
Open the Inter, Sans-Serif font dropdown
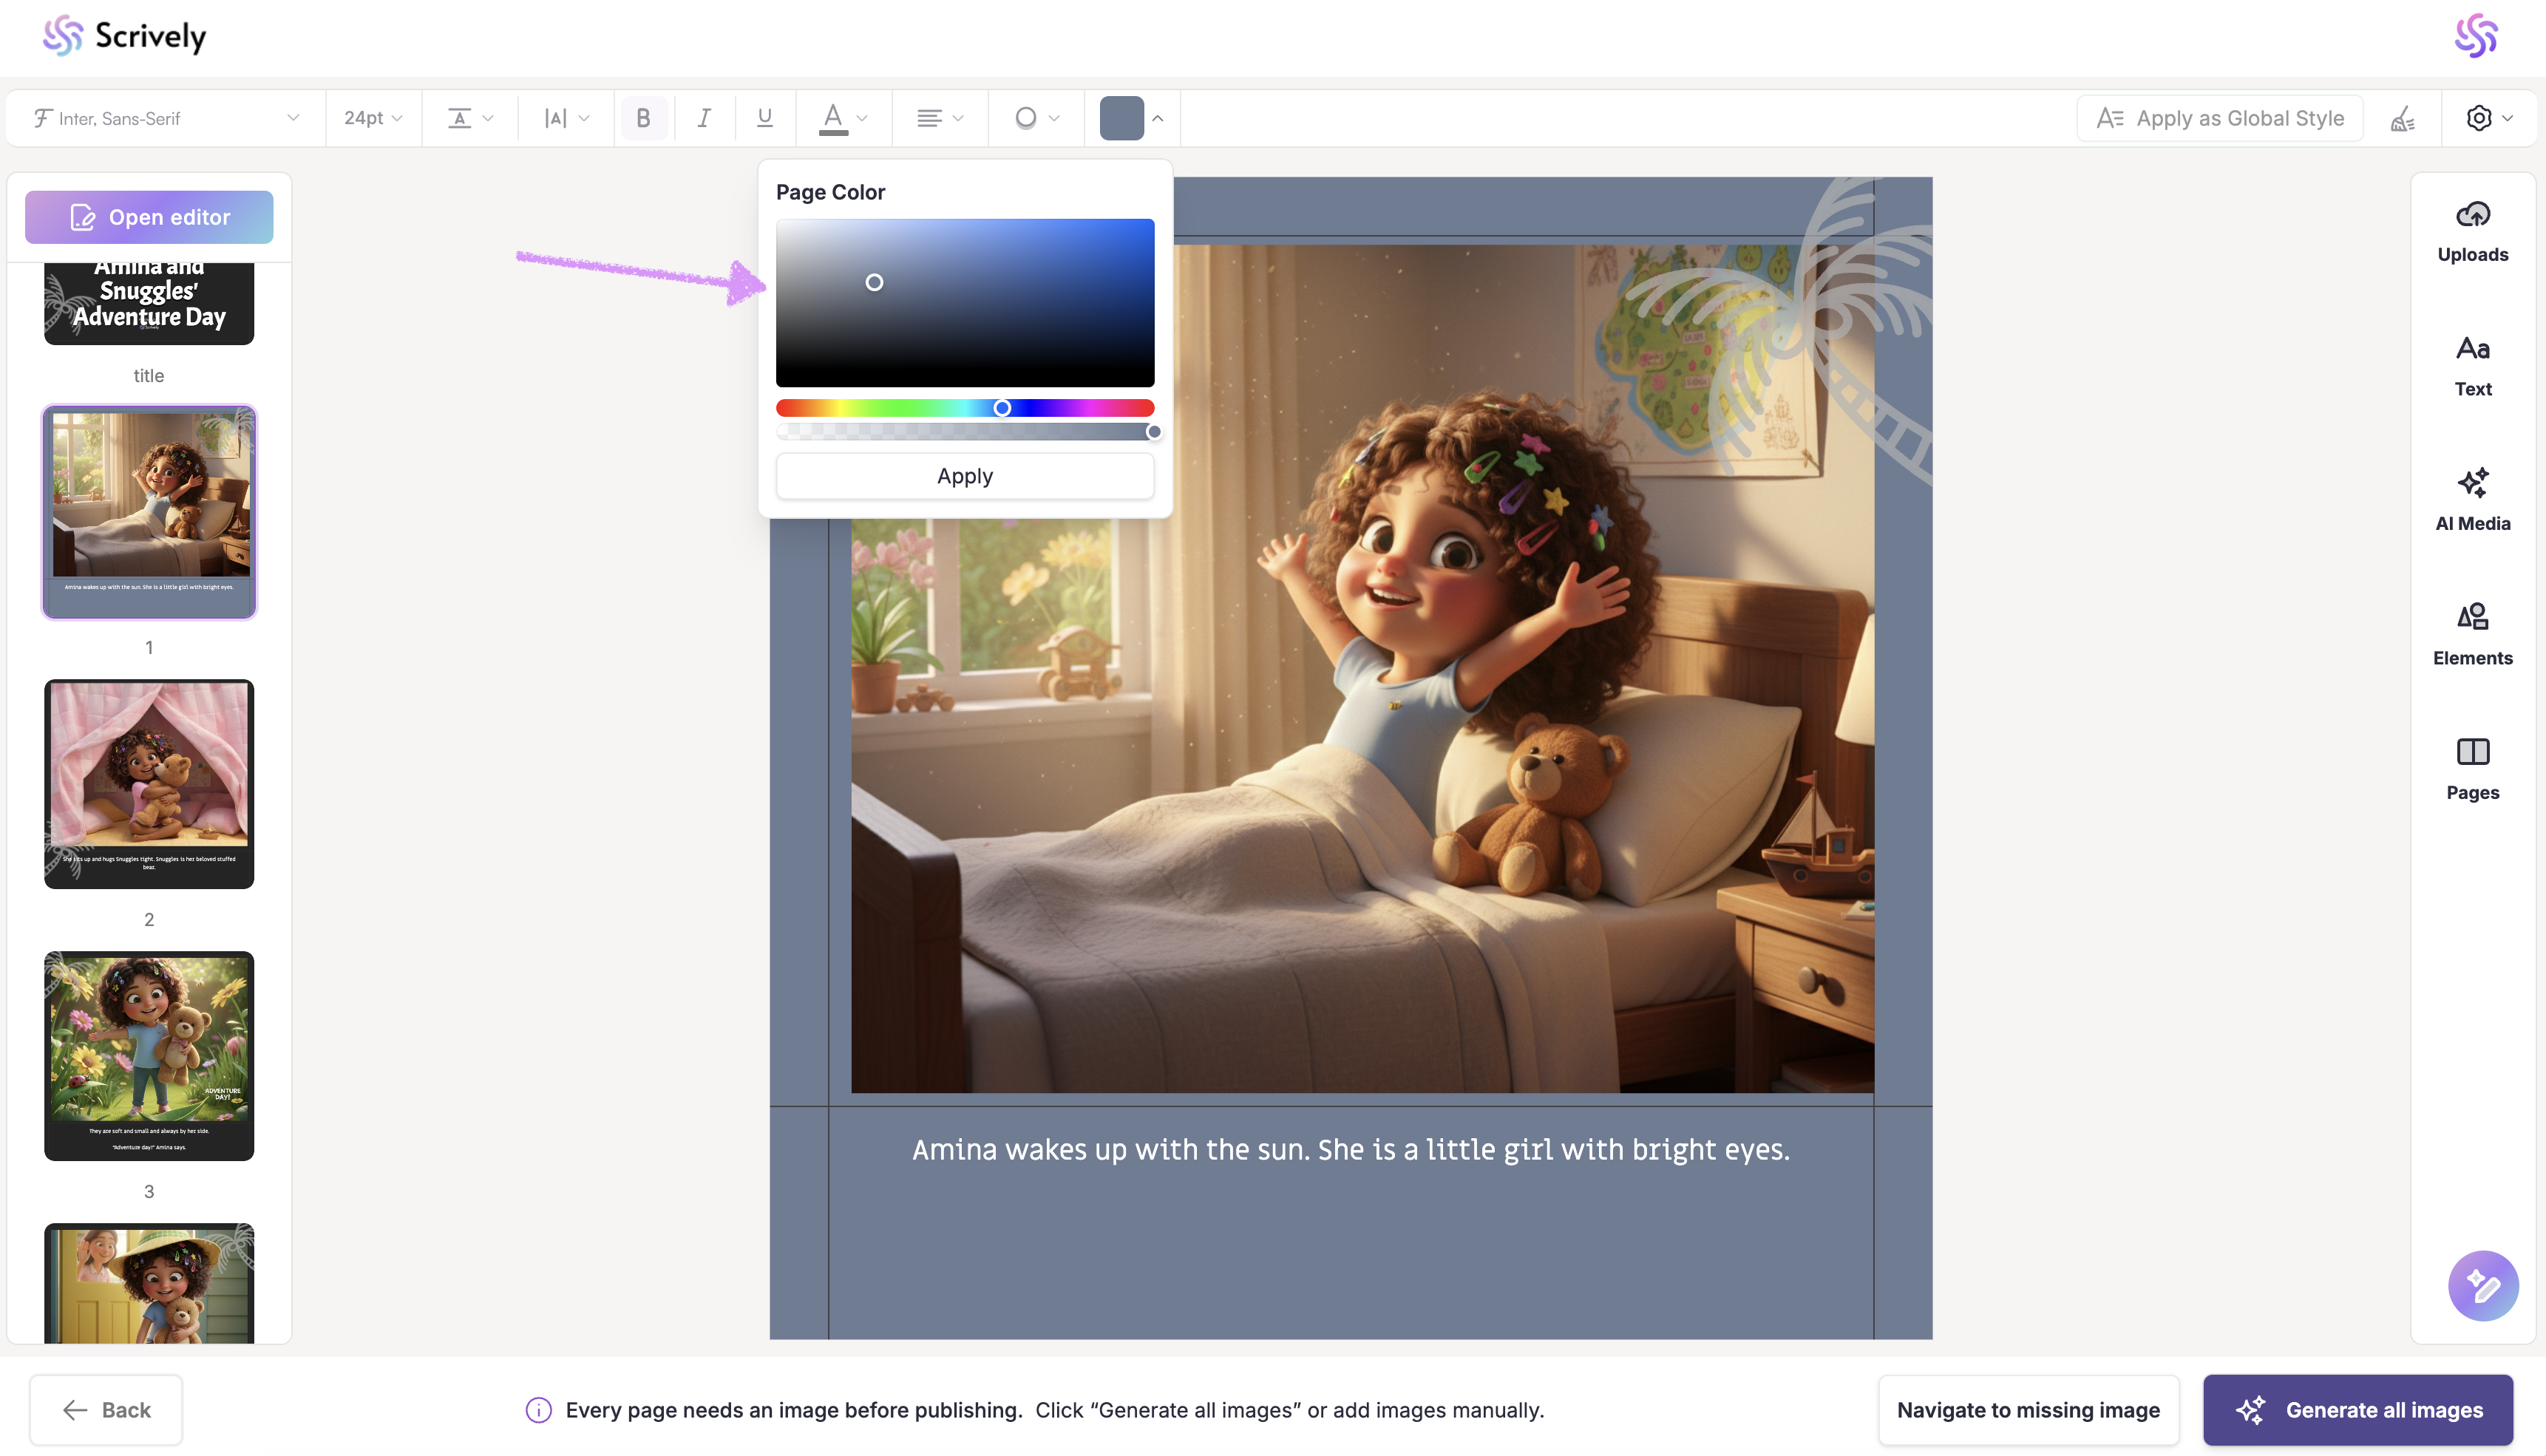(166, 118)
